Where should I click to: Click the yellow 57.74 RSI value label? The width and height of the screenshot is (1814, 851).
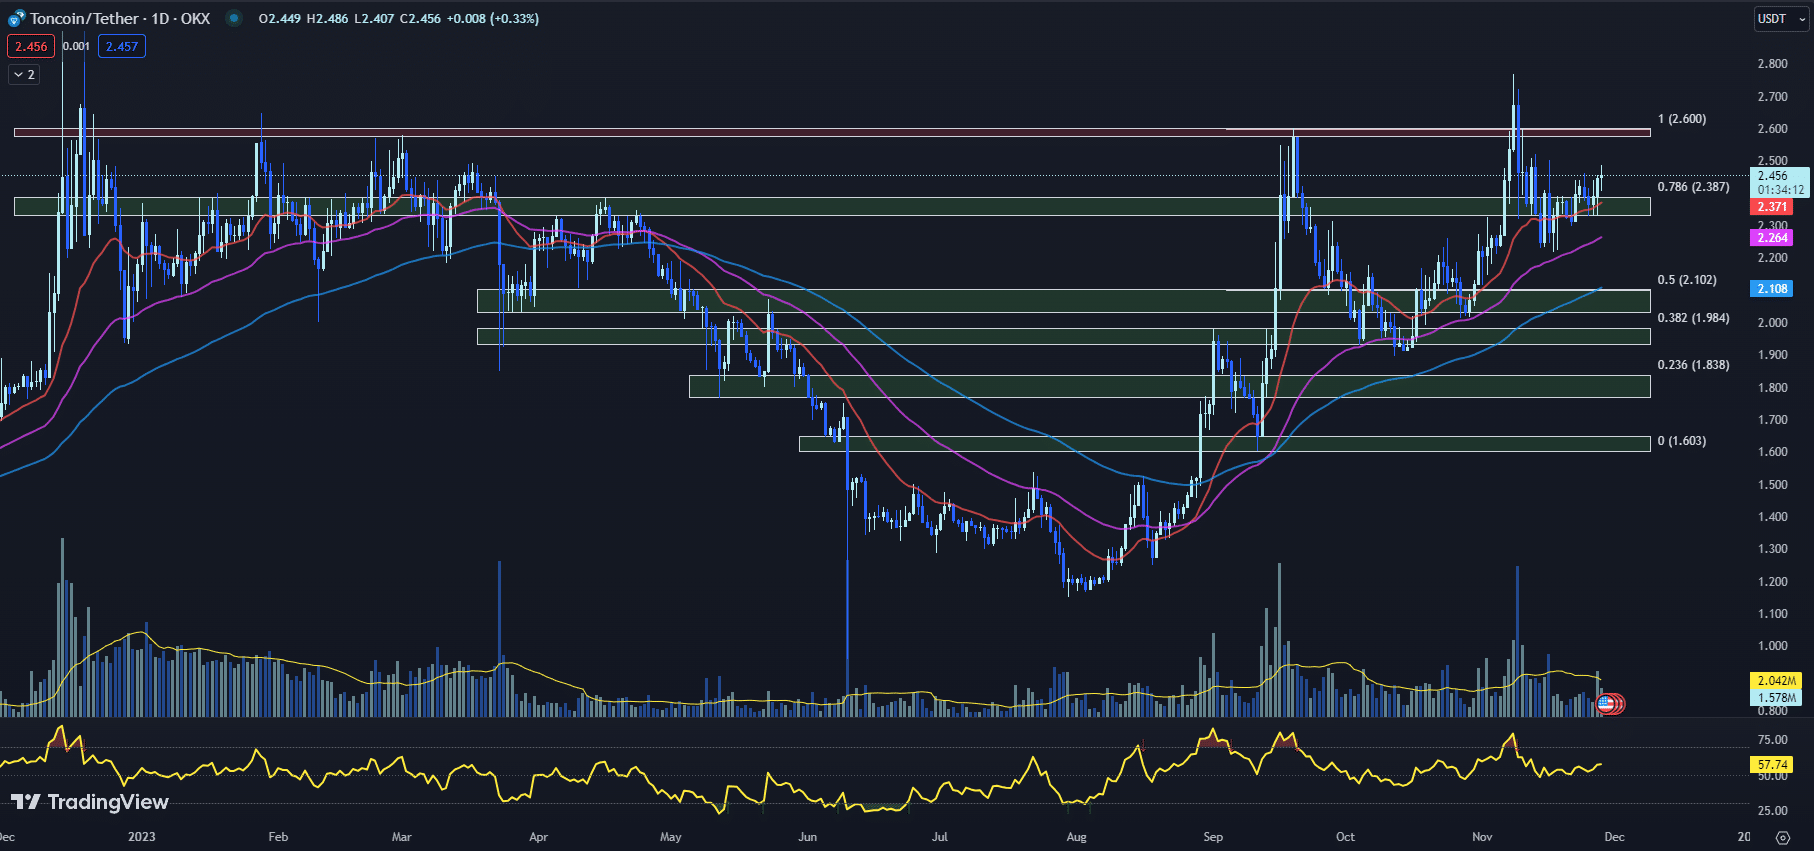1772,765
